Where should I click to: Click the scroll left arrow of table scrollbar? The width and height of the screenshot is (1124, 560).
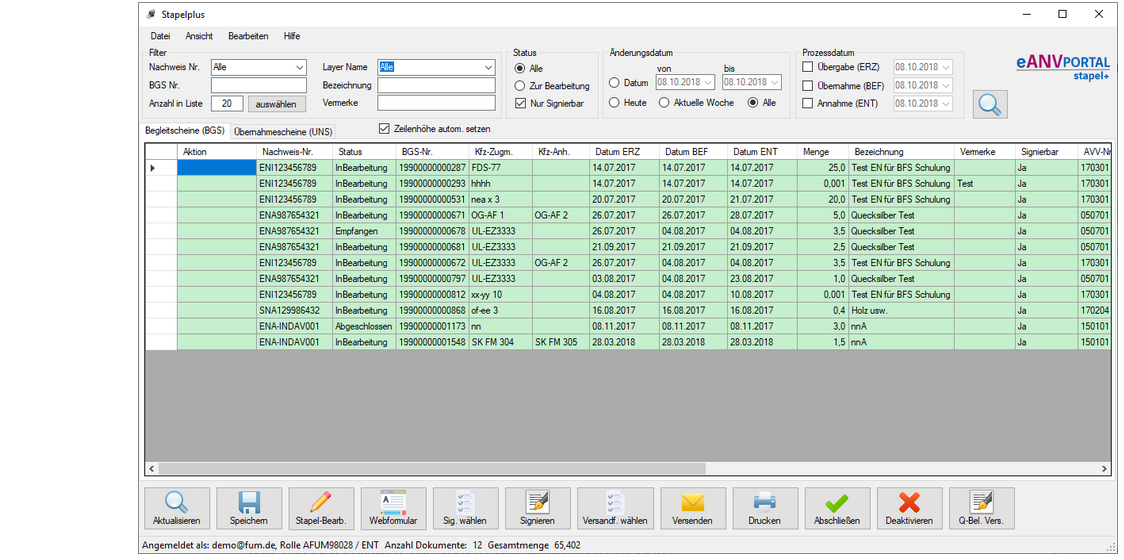151,468
